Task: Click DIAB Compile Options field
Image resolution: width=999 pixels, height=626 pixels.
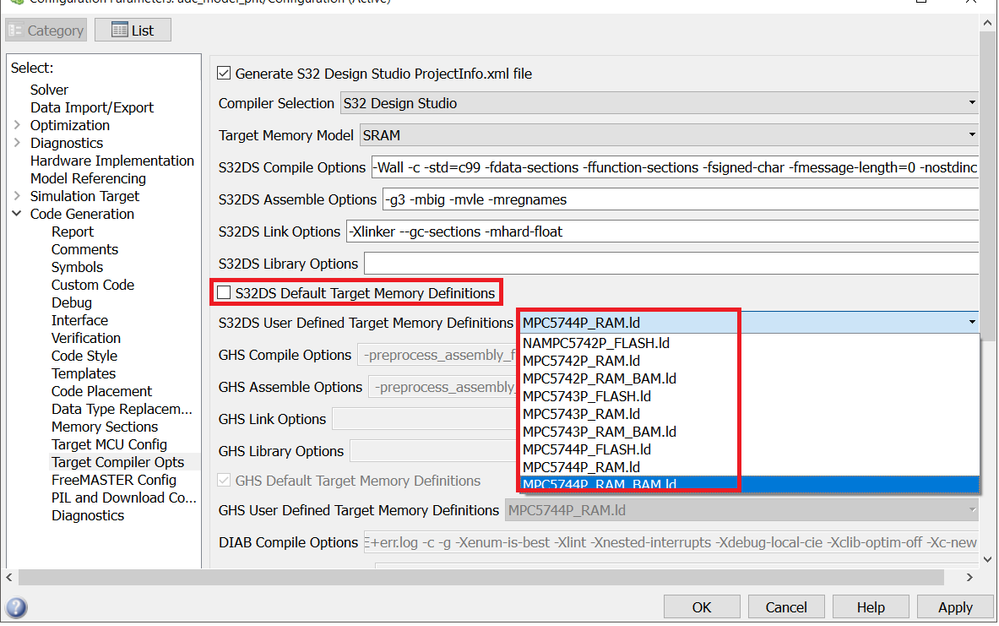Action: [x=672, y=543]
